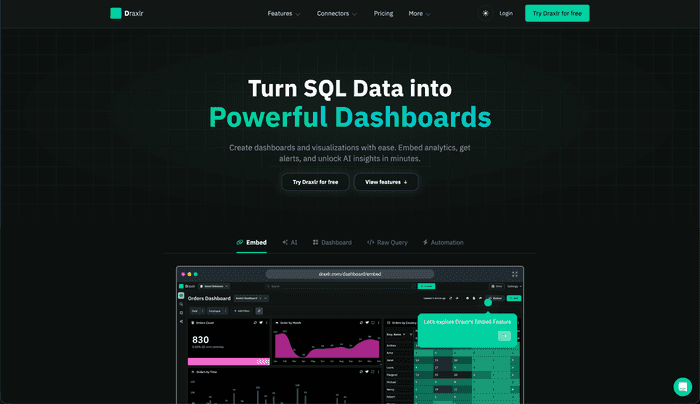Open the Order by Month chart more-options menu
The image size is (700, 404).
click(x=379, y=323)
